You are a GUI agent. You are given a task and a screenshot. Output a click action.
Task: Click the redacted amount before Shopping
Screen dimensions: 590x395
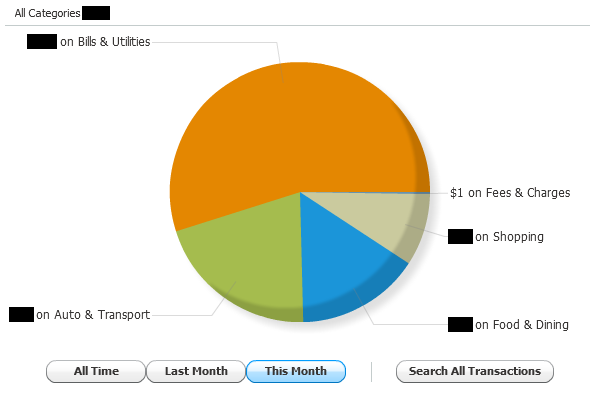click(x=460, y=237)
